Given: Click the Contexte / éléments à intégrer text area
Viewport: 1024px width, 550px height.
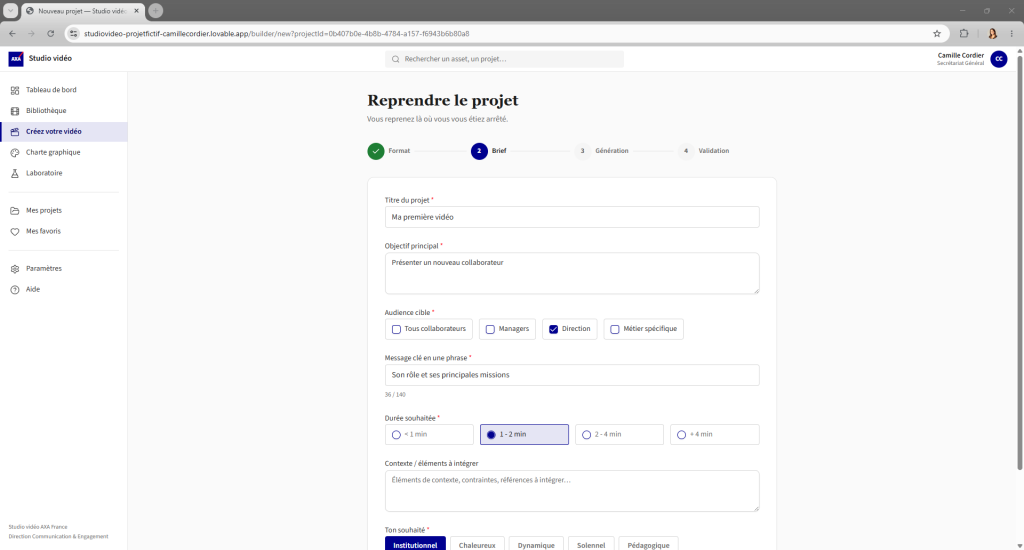Looking at the screenshot, I should [x=572, y=491].
